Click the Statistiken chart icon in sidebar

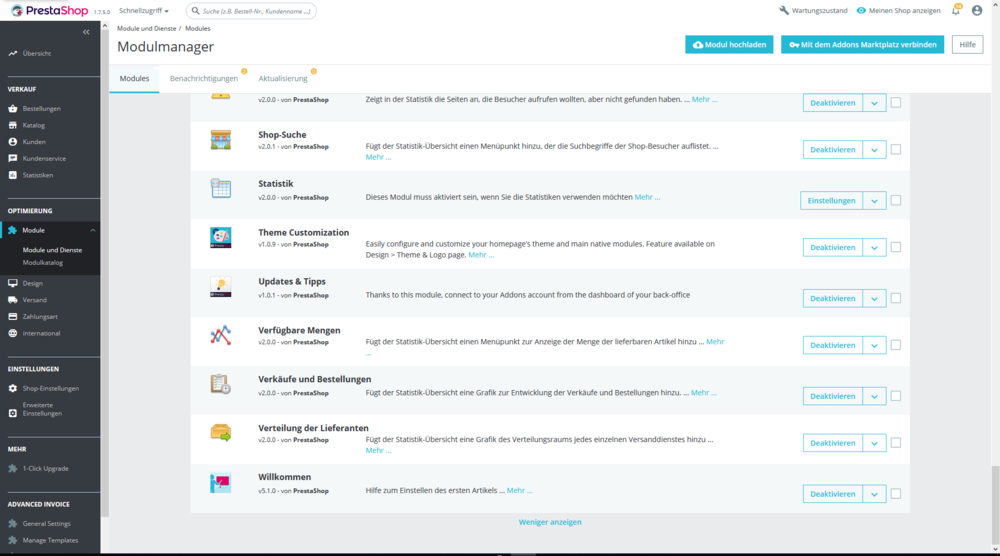pyautogui.click(x=13, y=175)
